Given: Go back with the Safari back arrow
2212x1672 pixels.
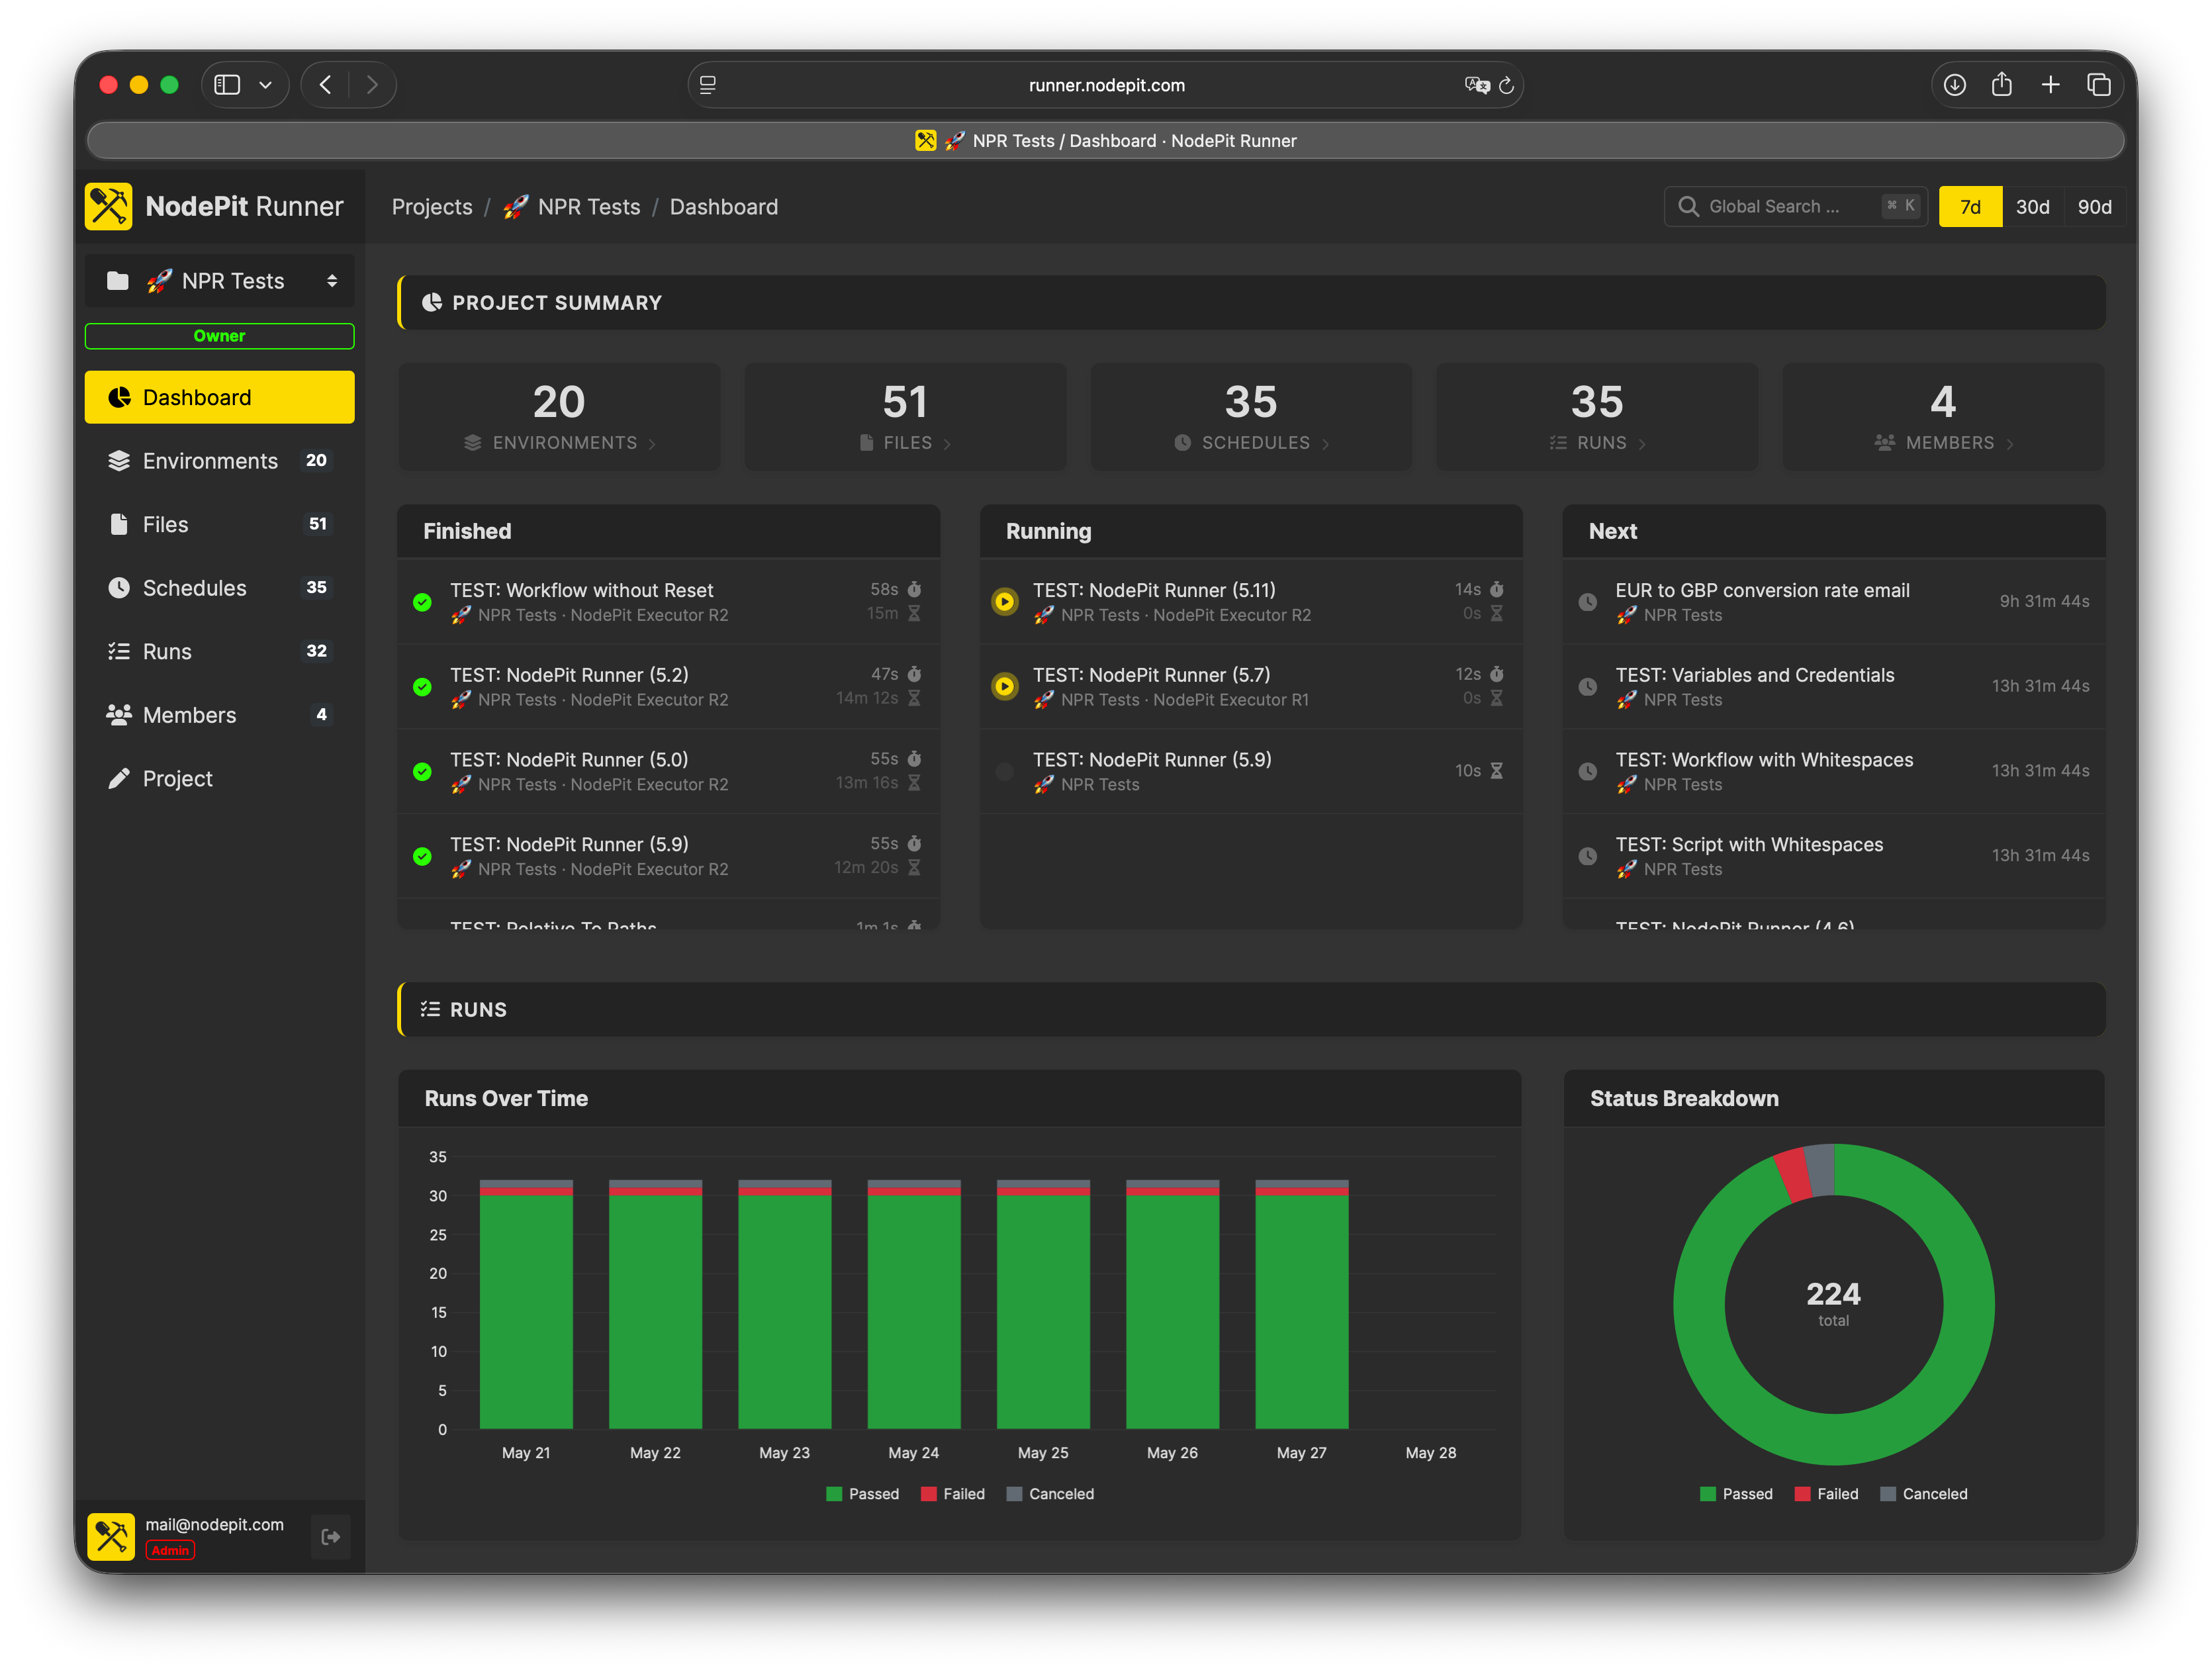Looking at the screenshot, I should point(325,85).
